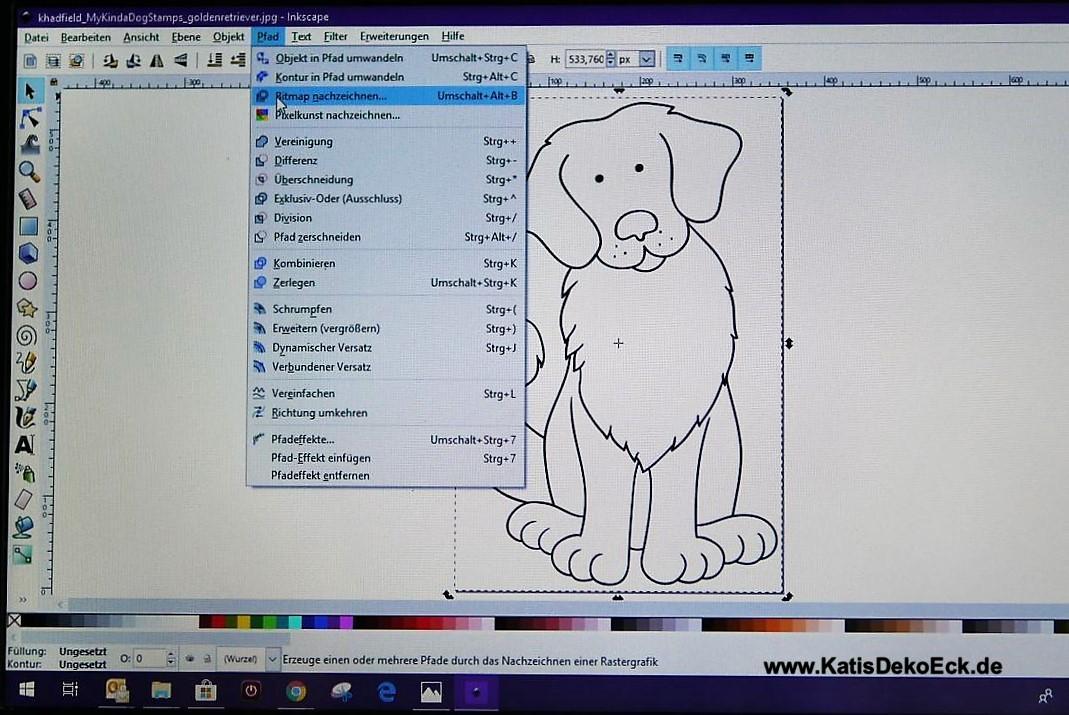Image resolution: width=1069 pixels, height=715 pixels.
Task: Open the px unit dropdown
Action: click(646, 60)
